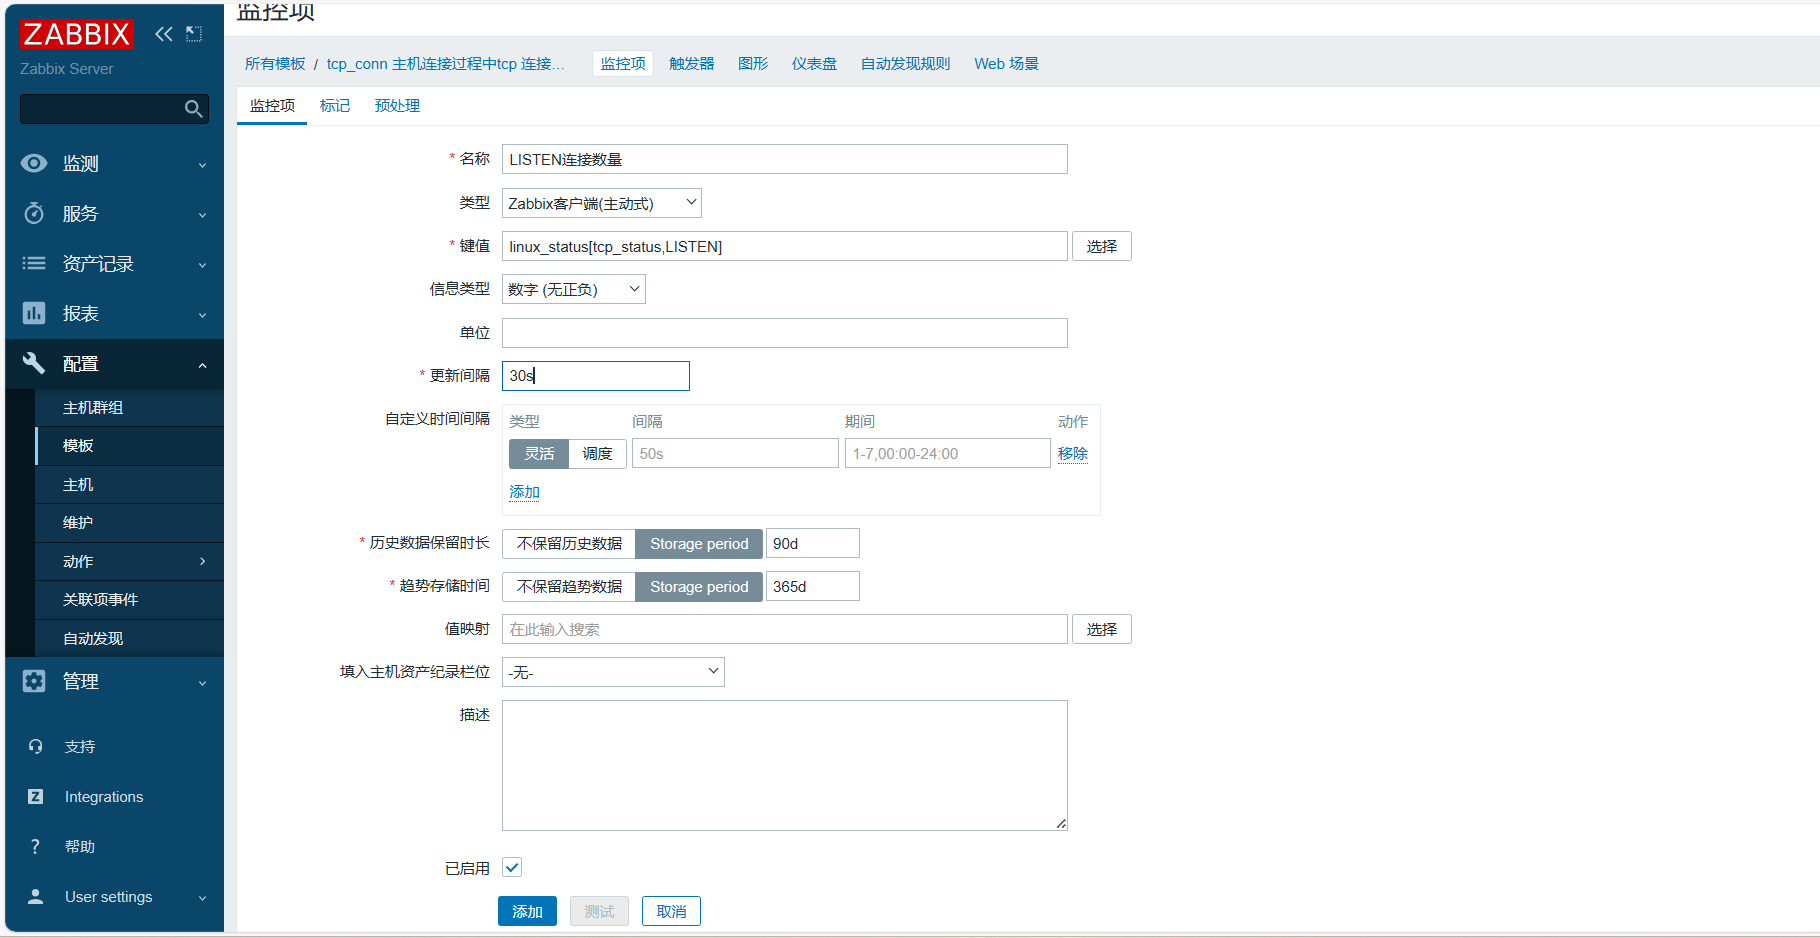Click the Integrations Z icon

coord(36,797)
